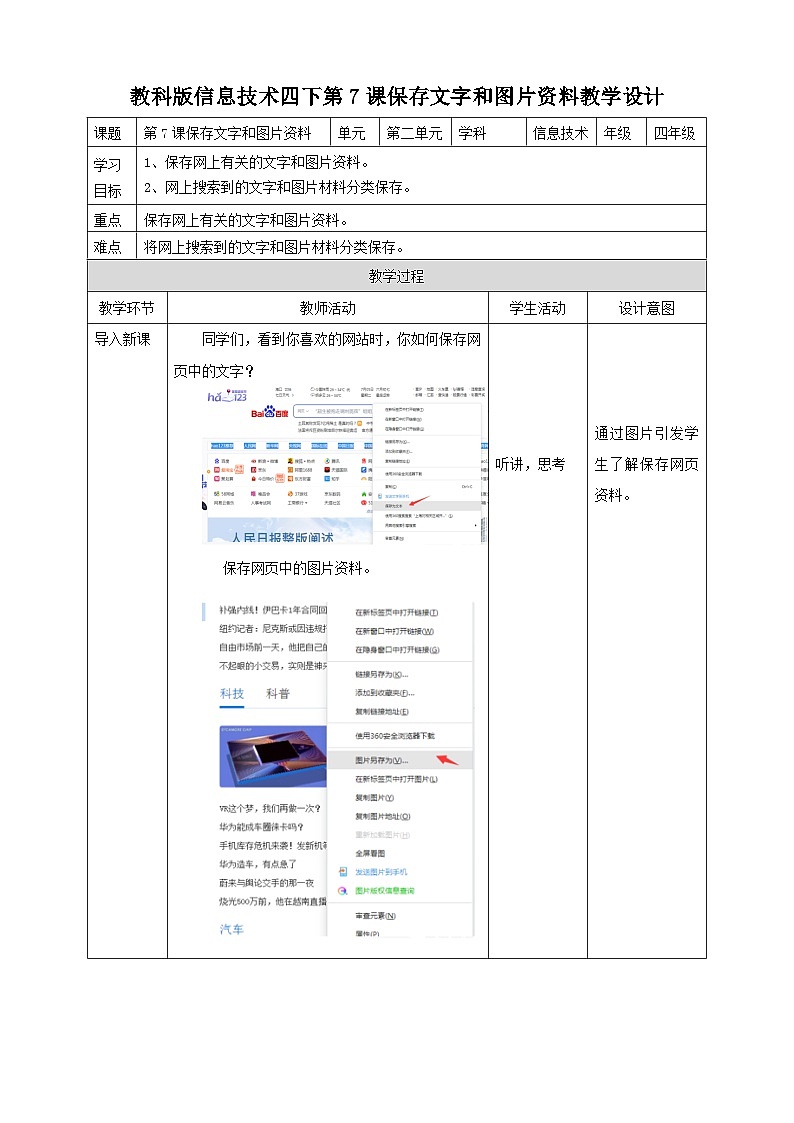Select 全屏看图 menu entry

(x=370, y=853)
